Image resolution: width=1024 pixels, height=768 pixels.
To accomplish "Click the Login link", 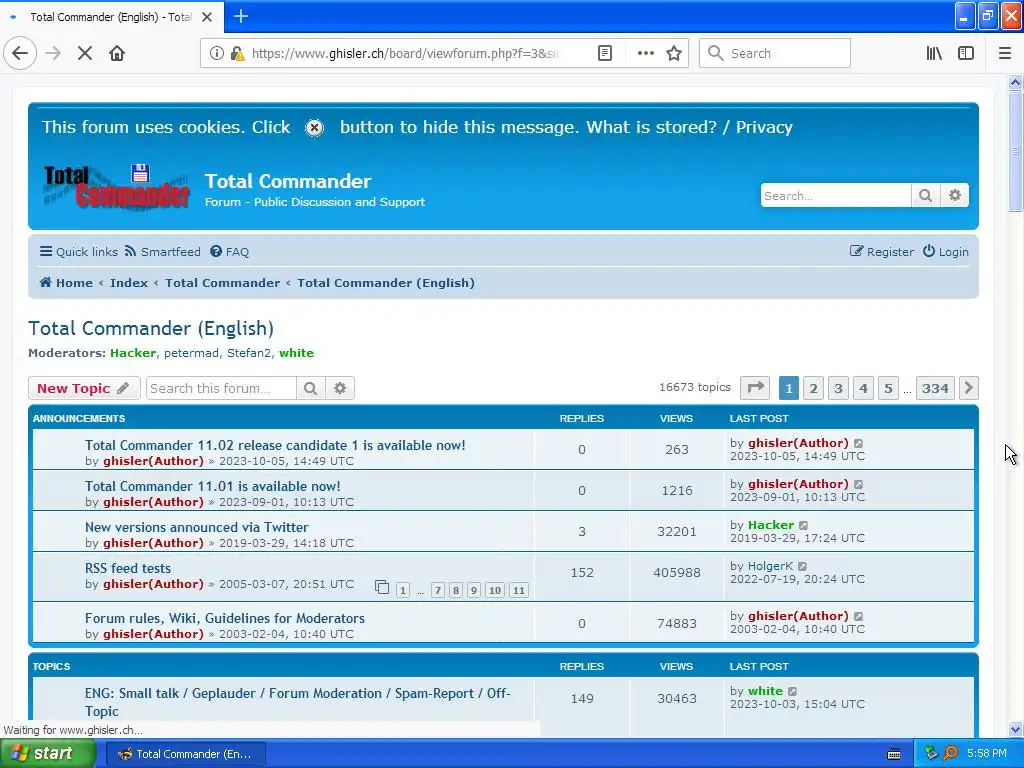I will [946, 252].
